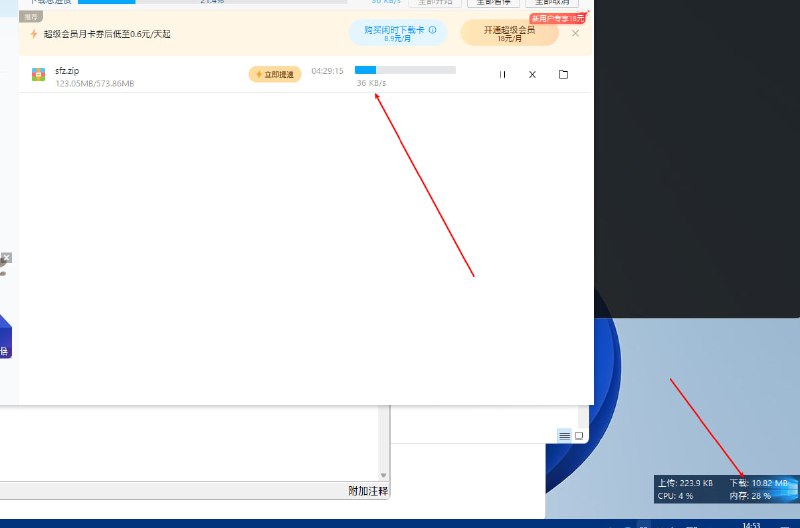Click the CPU: 4 % monitor reading
Viewport: 800px width, 528px height.
point(675,496)
